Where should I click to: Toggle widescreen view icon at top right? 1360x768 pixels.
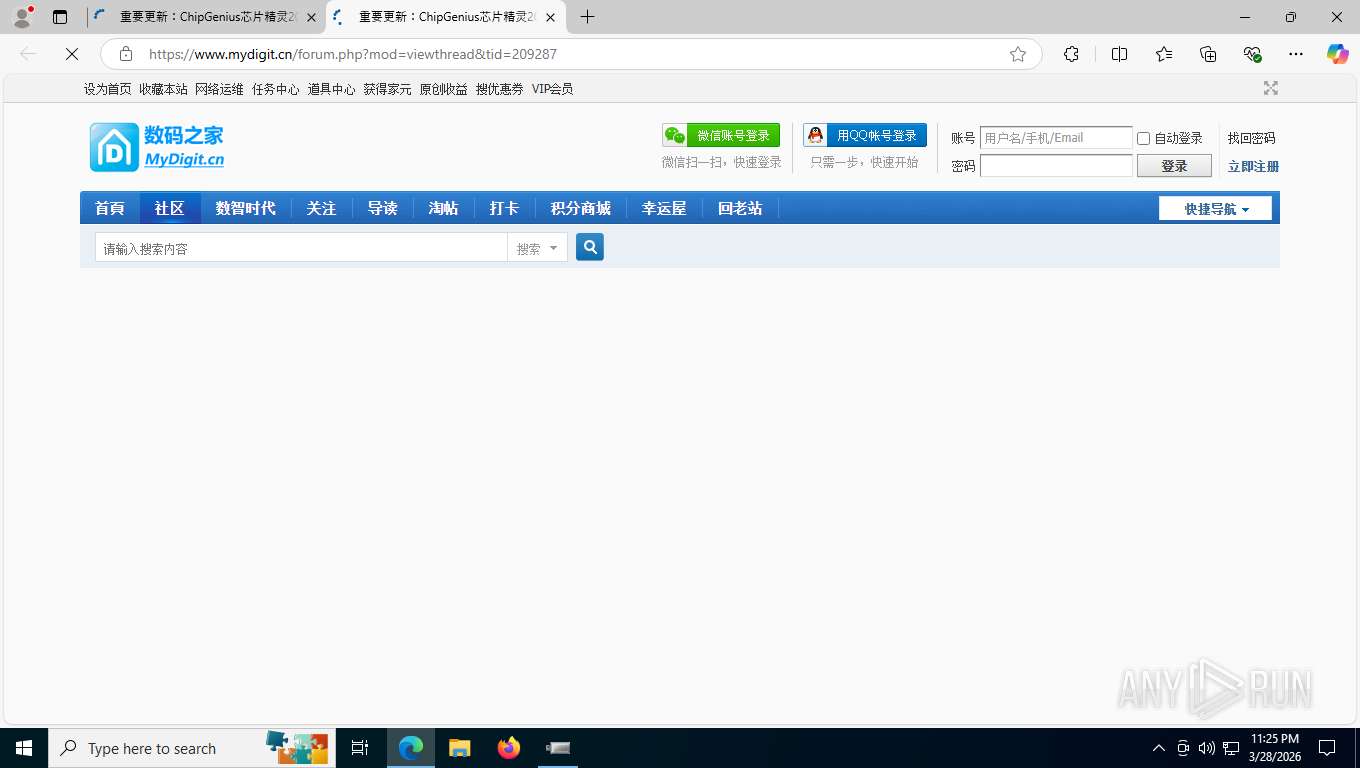[x=1271, y=88]
